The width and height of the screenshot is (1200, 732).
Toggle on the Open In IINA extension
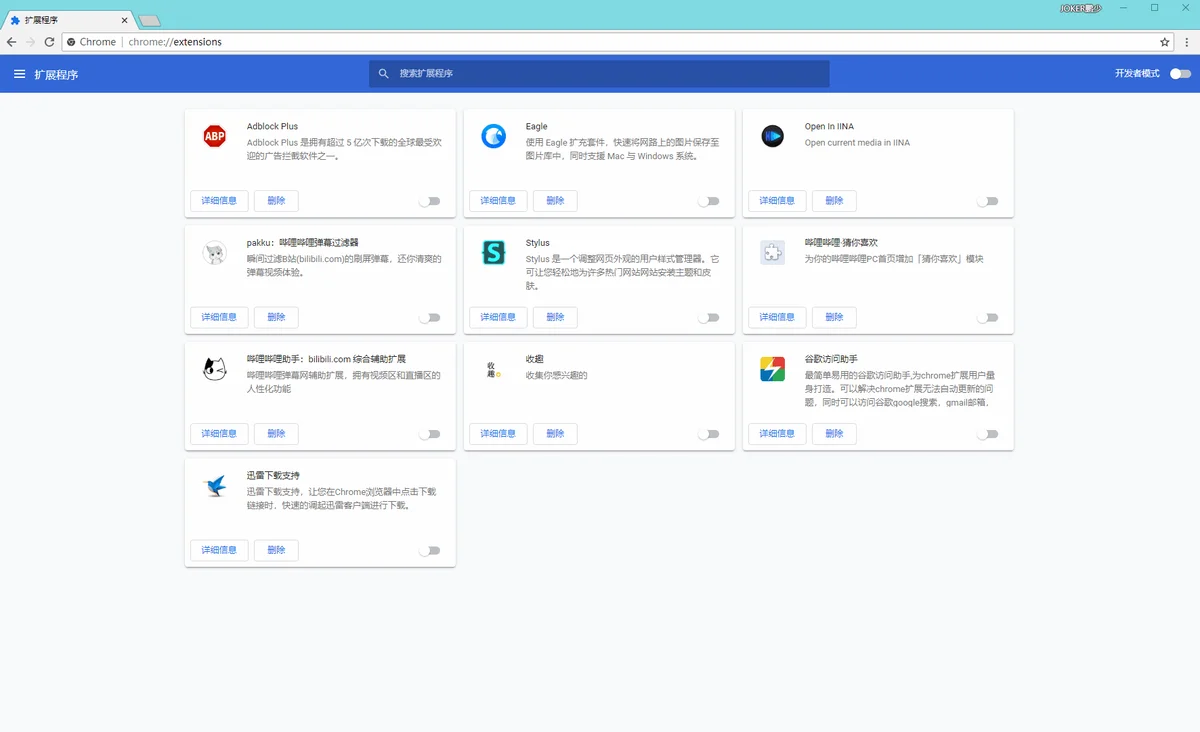987,201
